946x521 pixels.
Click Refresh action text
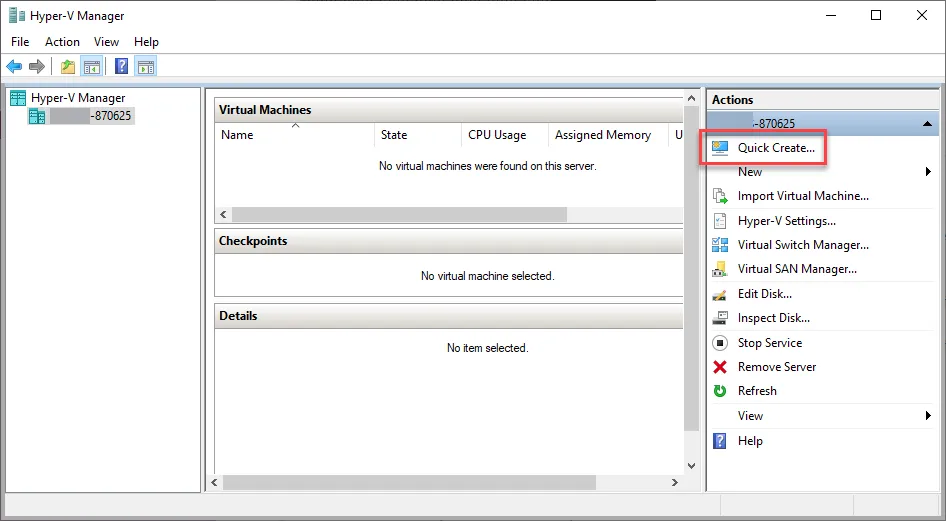(757, 391)
